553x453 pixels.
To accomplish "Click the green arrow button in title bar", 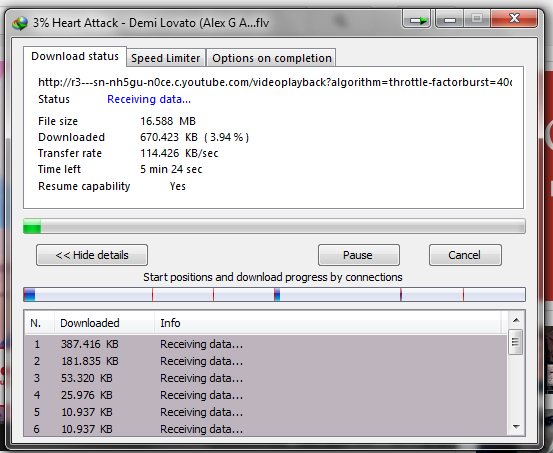I will [417, 19].
